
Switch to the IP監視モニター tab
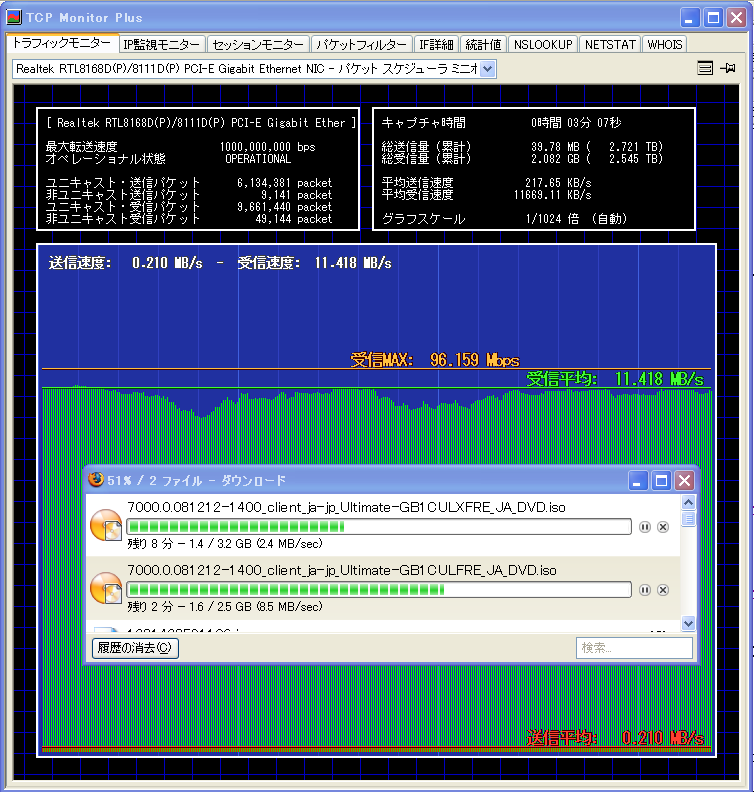coord(162,44)
